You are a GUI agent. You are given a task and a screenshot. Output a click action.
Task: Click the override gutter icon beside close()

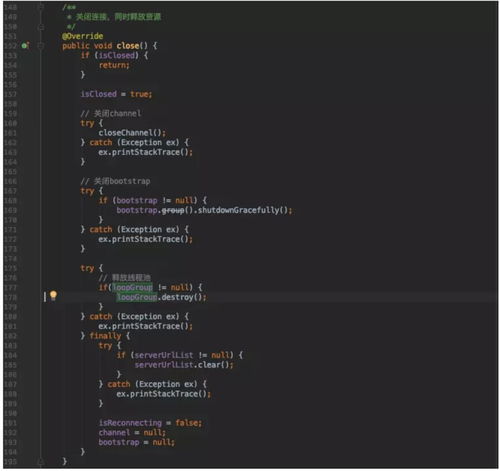click(x=25, y=45)
